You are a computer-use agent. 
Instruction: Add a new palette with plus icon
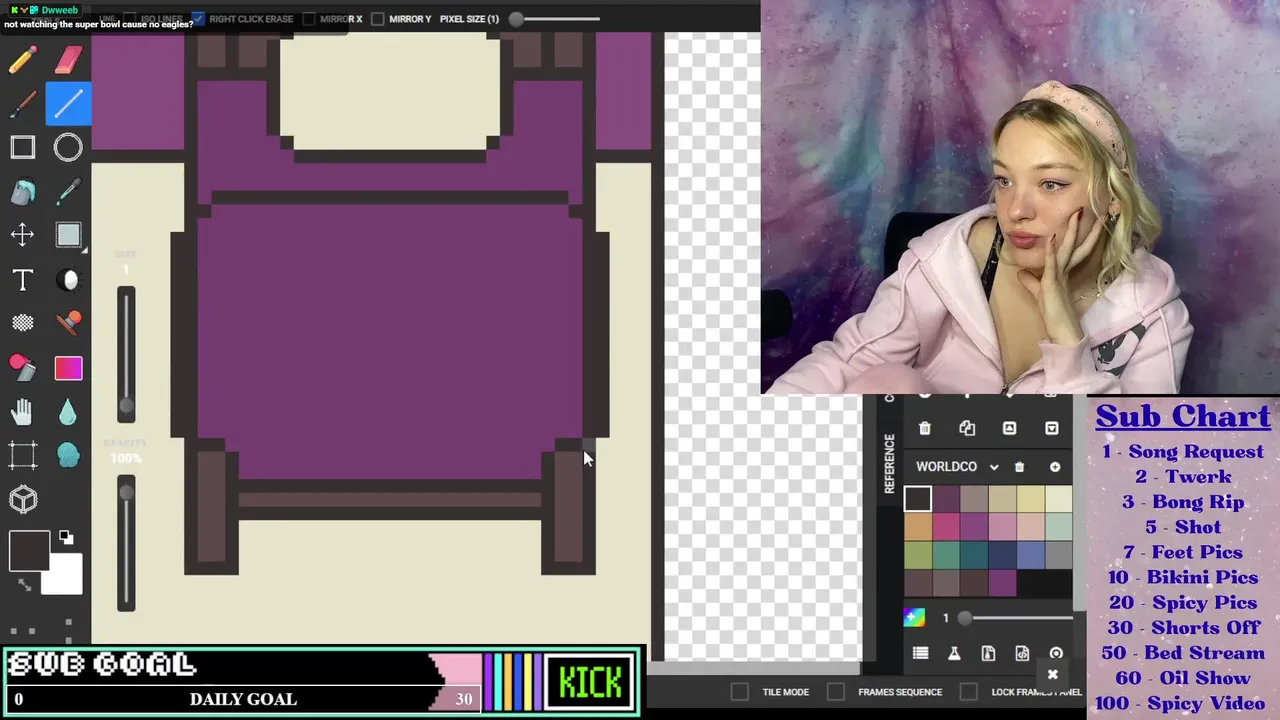tap(1055, 467)
